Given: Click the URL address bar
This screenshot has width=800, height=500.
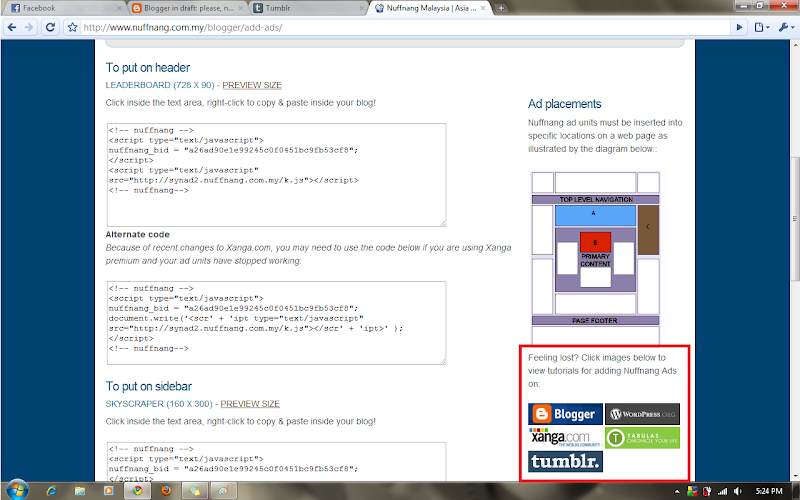Looking at the screenshot, I should pyautogui.click(x=406, y=28).
